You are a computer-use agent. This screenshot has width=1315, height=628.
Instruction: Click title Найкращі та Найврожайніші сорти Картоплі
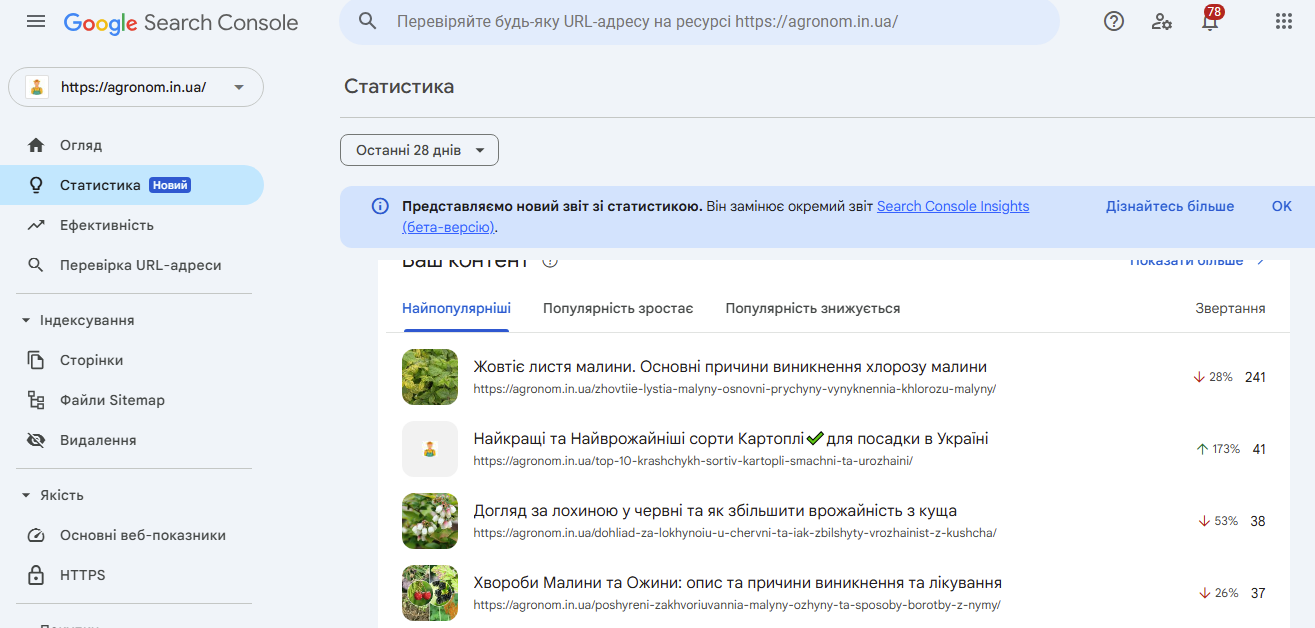pyautogui.click(x=731, y=438)
